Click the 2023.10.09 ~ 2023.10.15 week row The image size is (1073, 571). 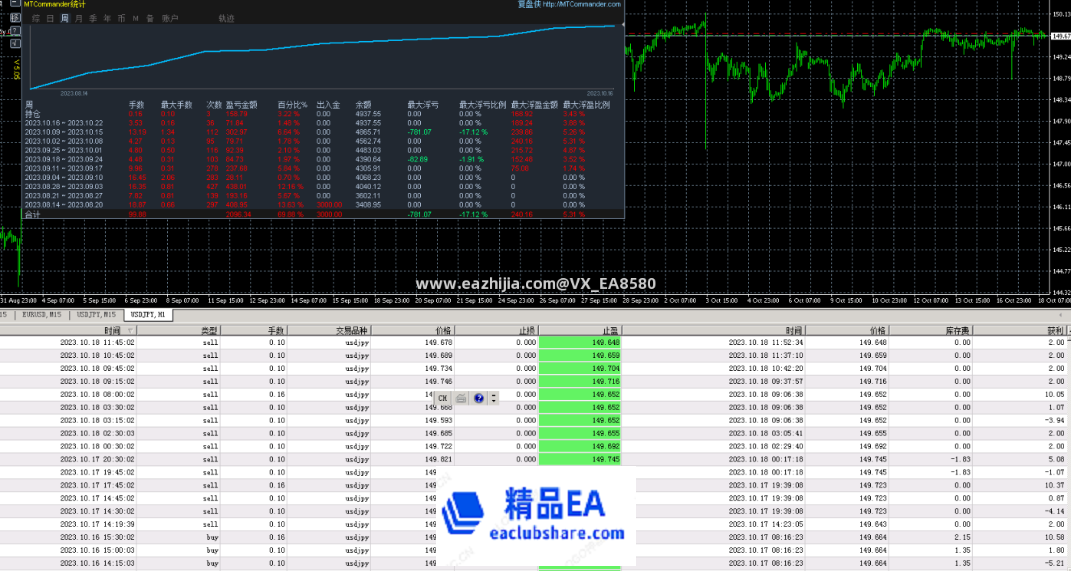coord(322,132)
